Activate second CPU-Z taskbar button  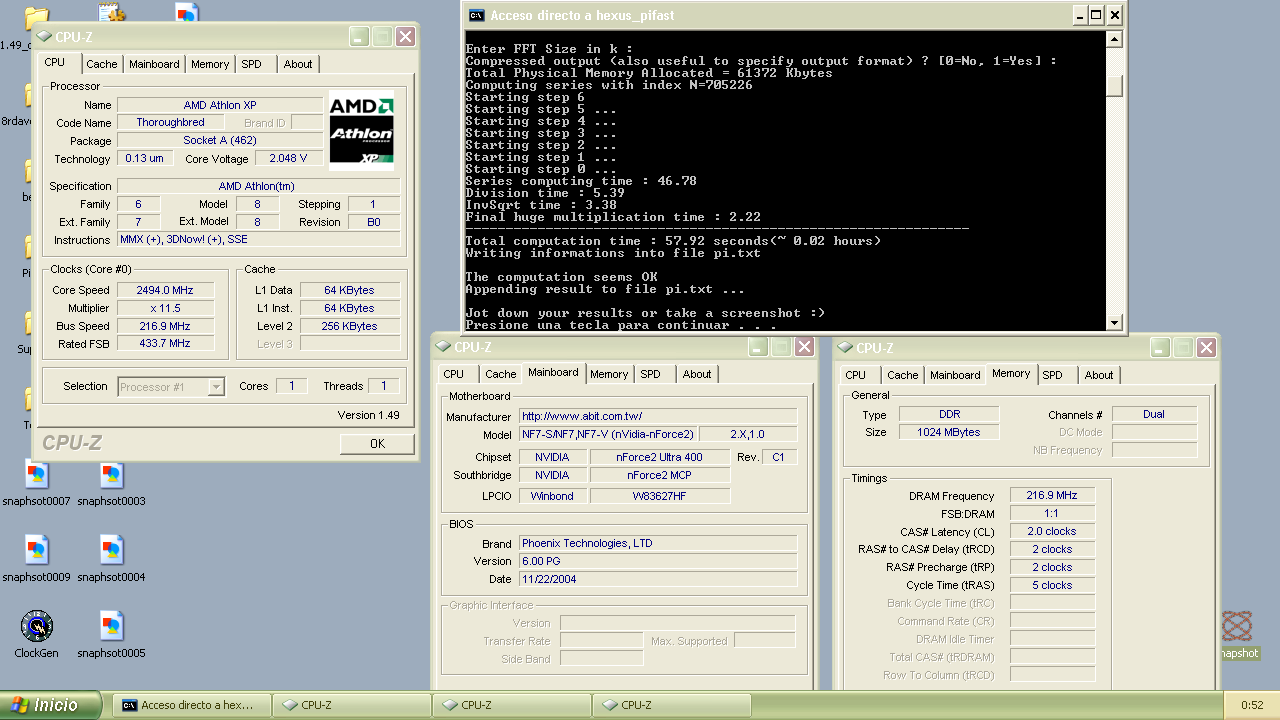point(510,705)
